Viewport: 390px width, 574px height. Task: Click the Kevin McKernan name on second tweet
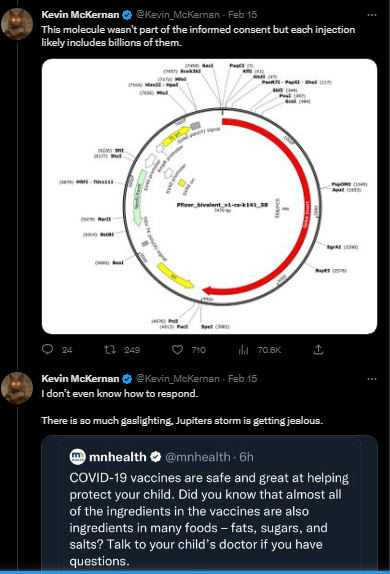tap(80, 379)
